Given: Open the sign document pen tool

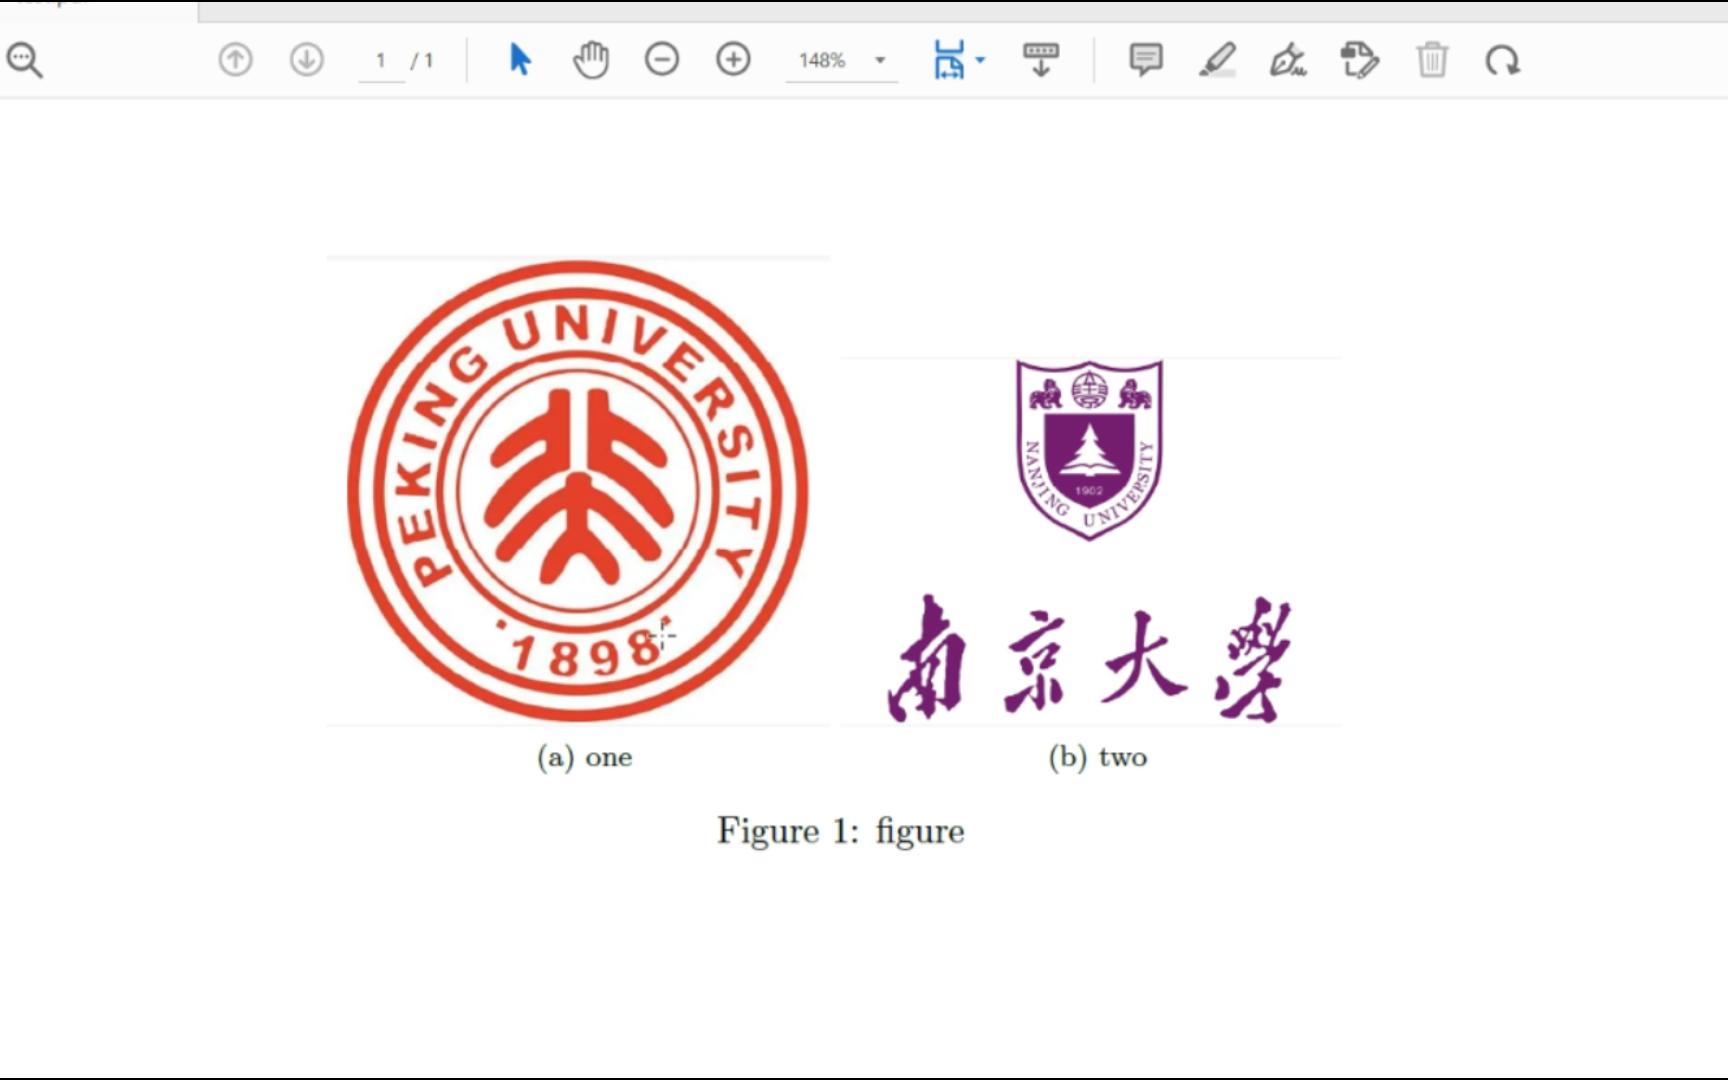Looking at the screenshot, I should [x=1288, y=60].
